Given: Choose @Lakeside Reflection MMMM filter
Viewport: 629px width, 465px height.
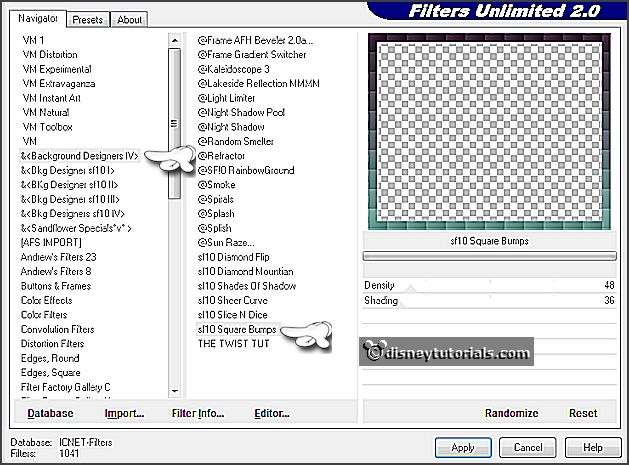Looking at the screenshot, I should click(x=259, y=84).
